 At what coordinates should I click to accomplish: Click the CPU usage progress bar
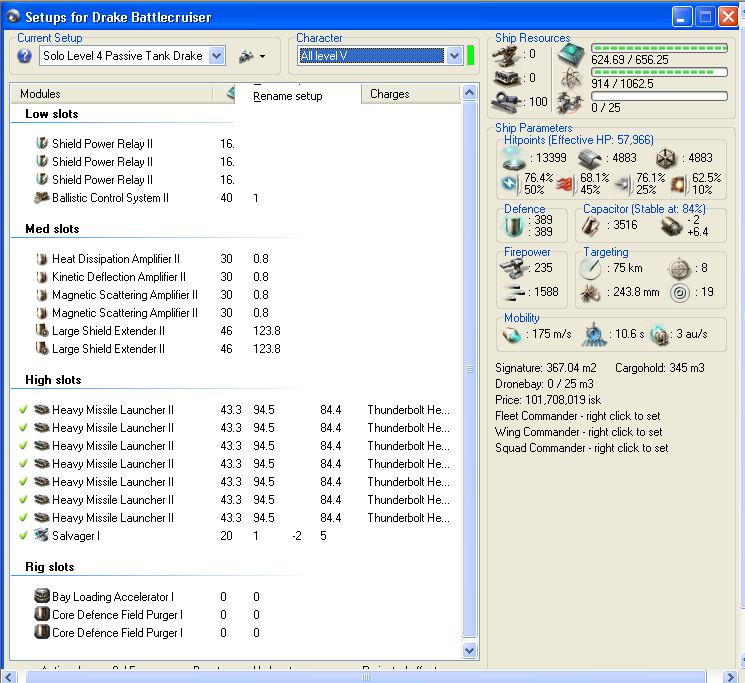pyautogui.click(x=659, y=48)
